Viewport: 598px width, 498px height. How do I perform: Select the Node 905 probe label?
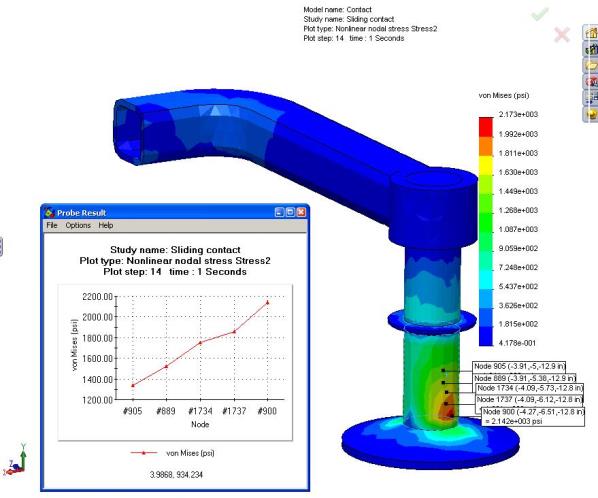click(x=519, y=366)
